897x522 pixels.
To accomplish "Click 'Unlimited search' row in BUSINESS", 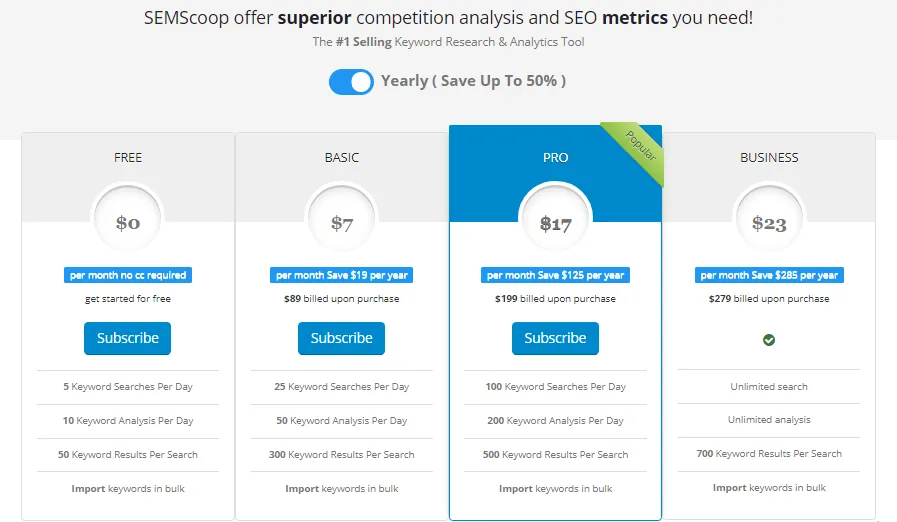I will pyautogui.click(x=769, y=387).
